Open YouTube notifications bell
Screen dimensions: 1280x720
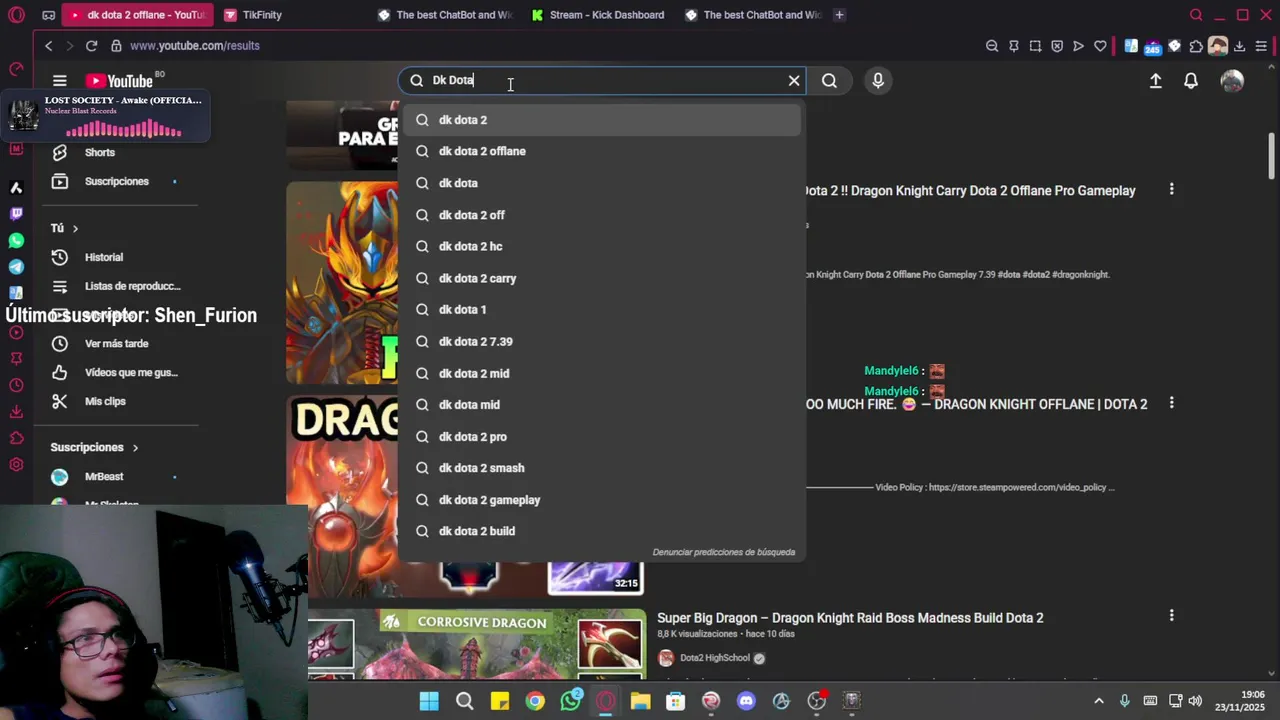click(x=1191, y=81)
